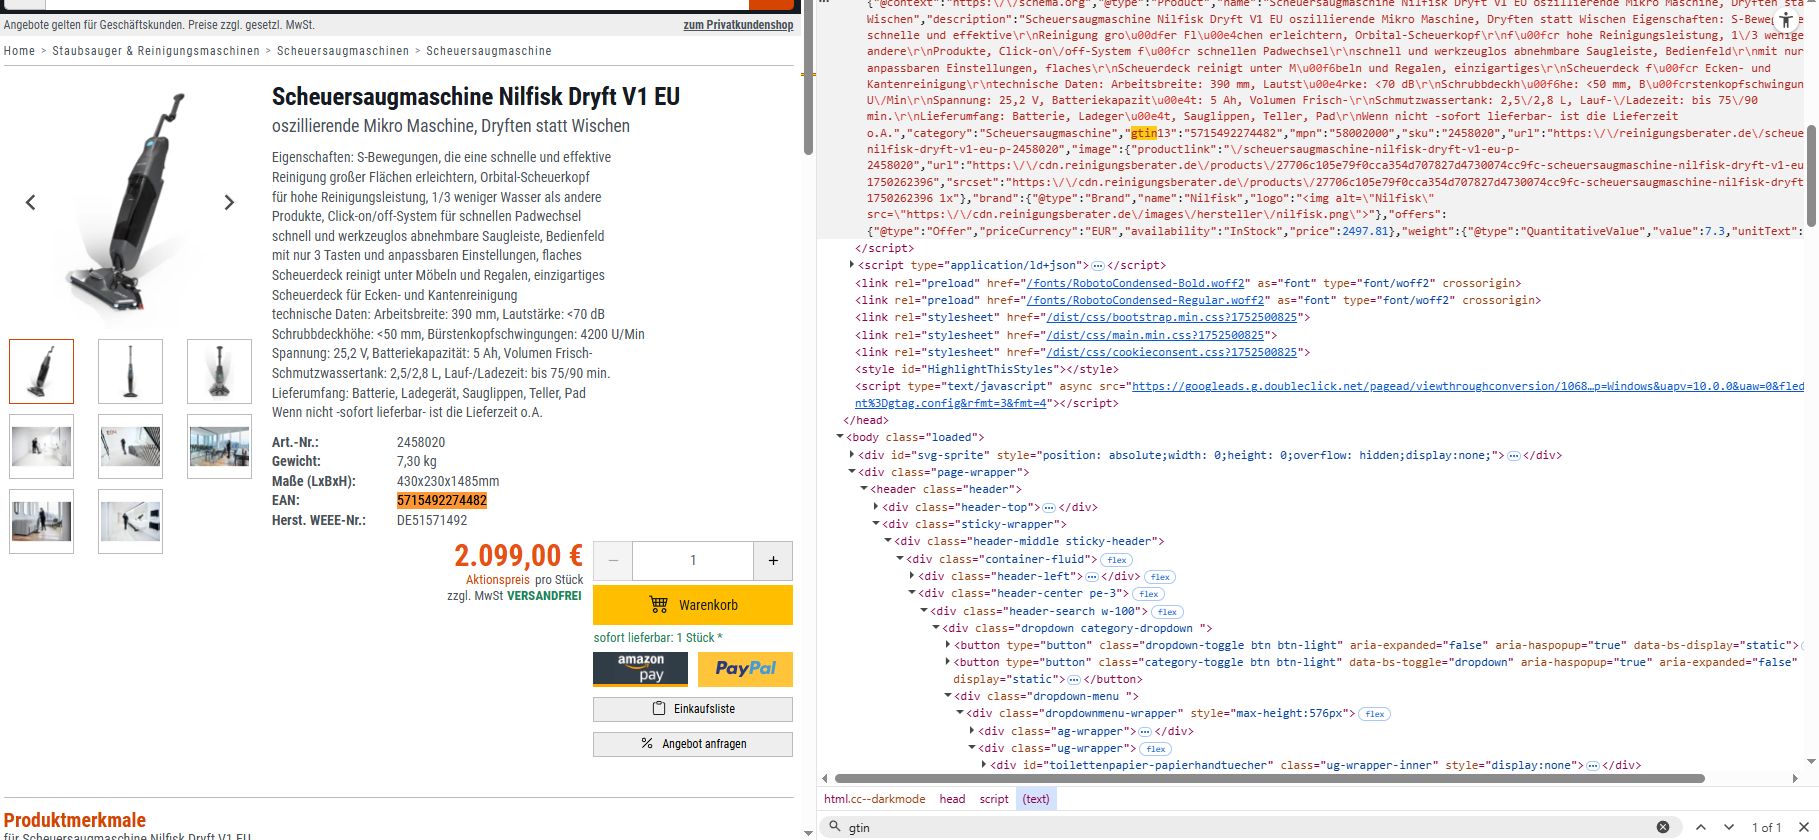
Task: Click the shopping cart icon on Warenkorb
Action: pyautogui.click(x=658, y=604)
